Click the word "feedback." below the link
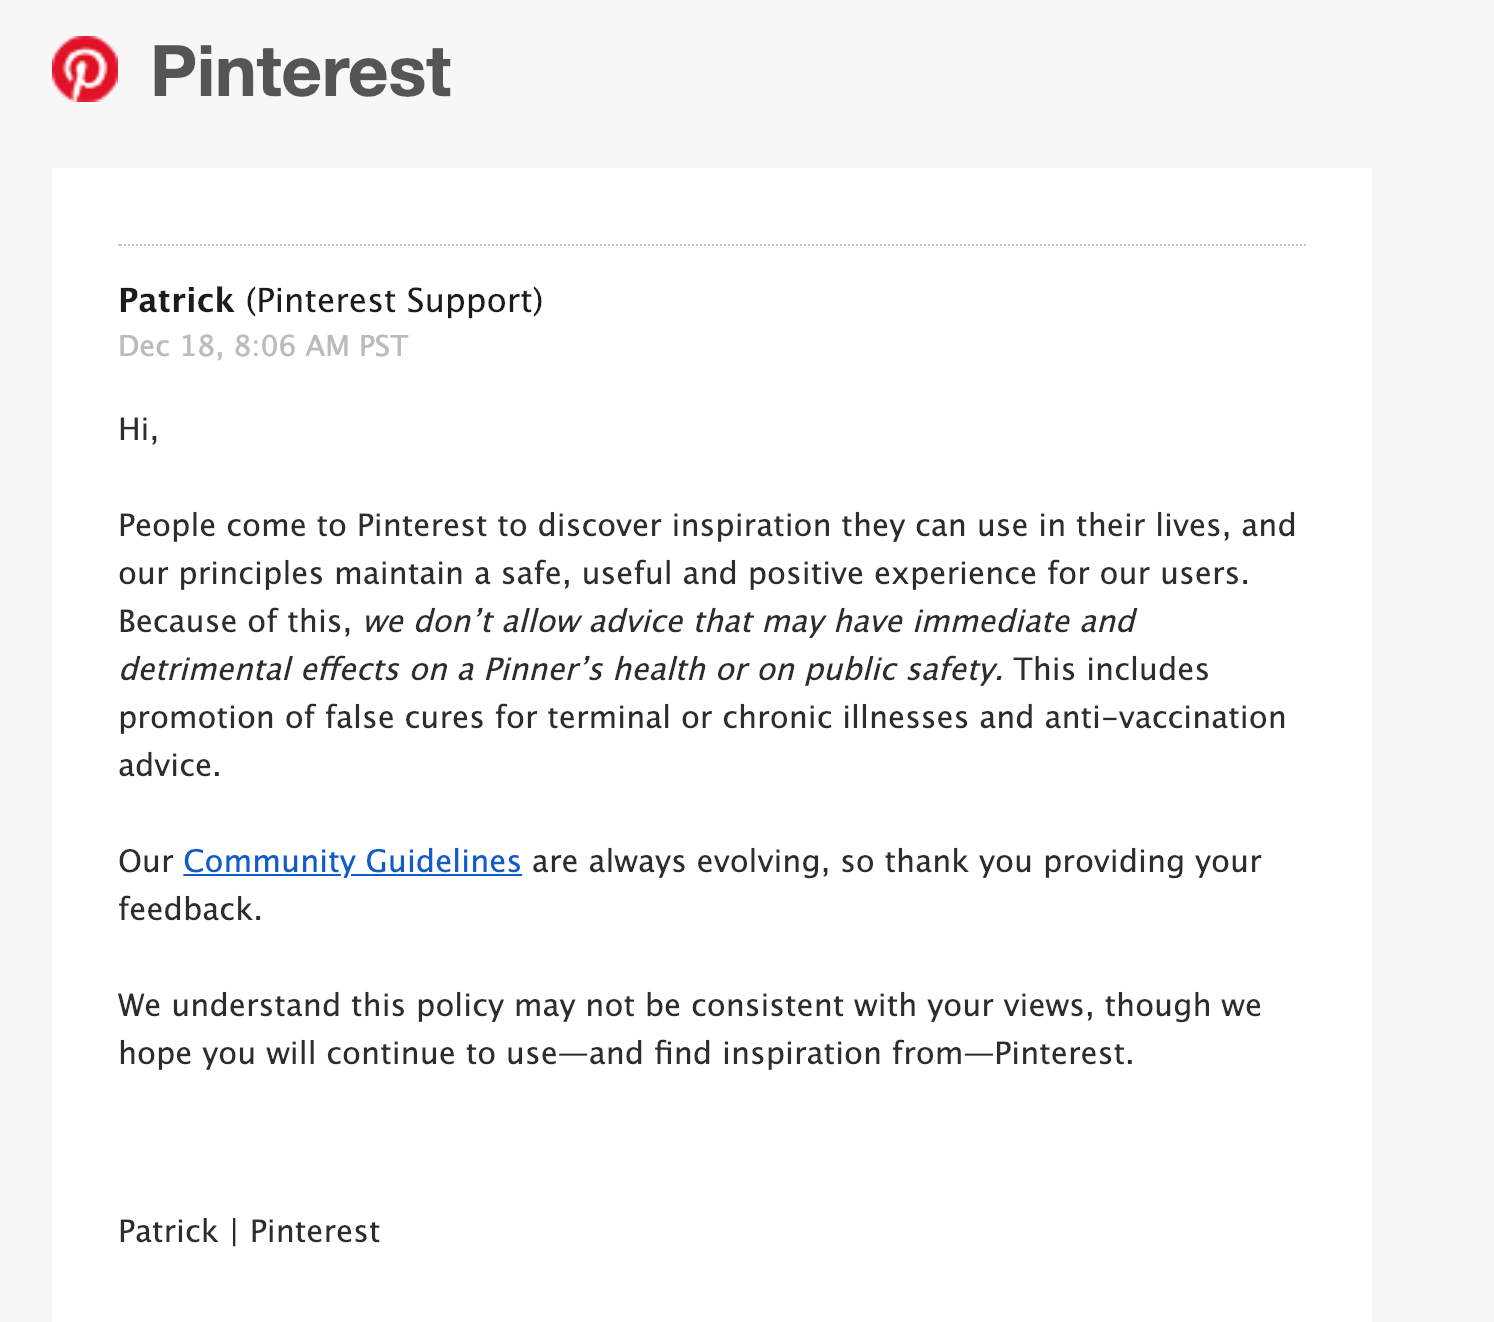 (190, 909)
